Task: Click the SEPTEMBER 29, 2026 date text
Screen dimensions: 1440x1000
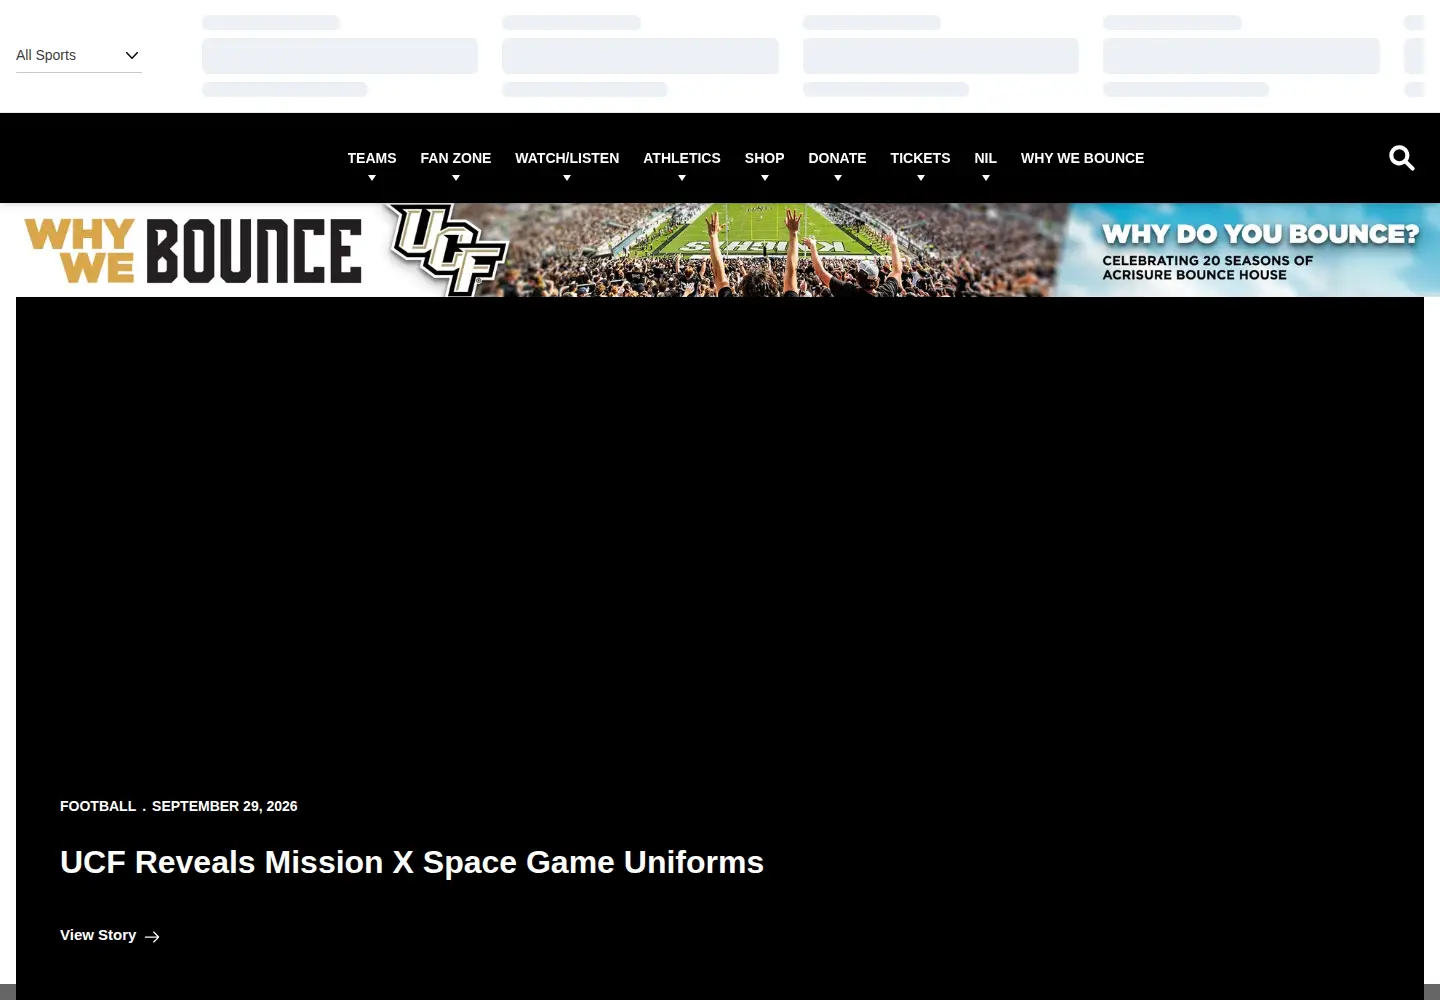Action: click(225, 806)
